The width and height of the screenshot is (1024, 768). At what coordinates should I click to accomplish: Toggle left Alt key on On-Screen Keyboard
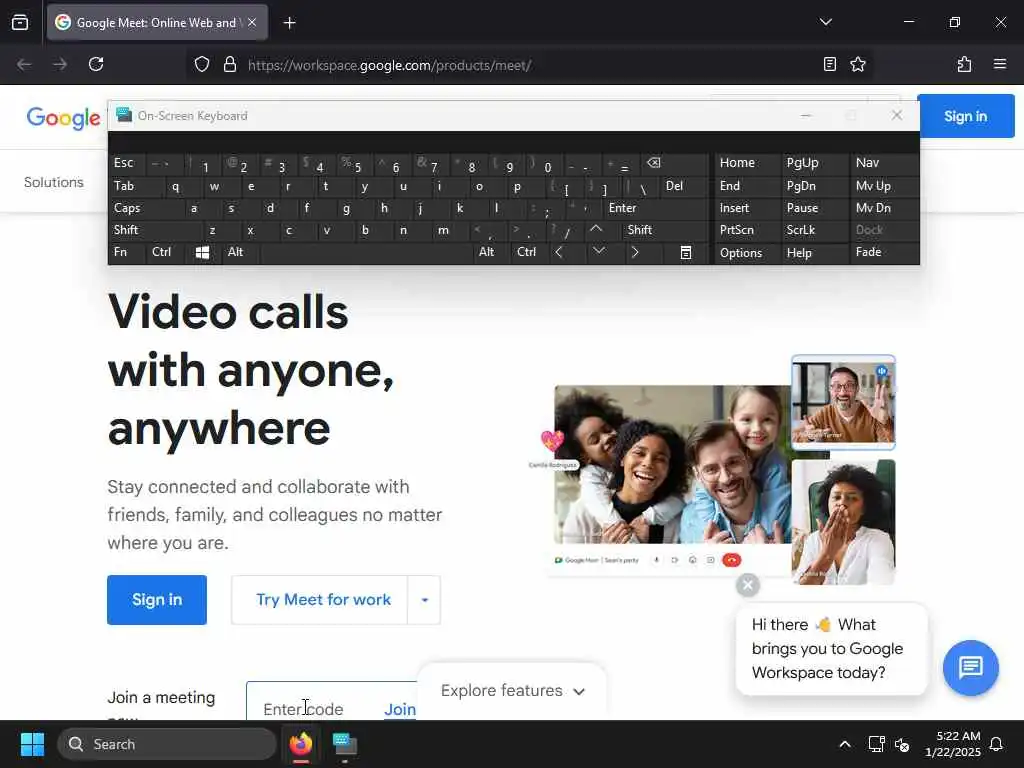tap(240, 252)
